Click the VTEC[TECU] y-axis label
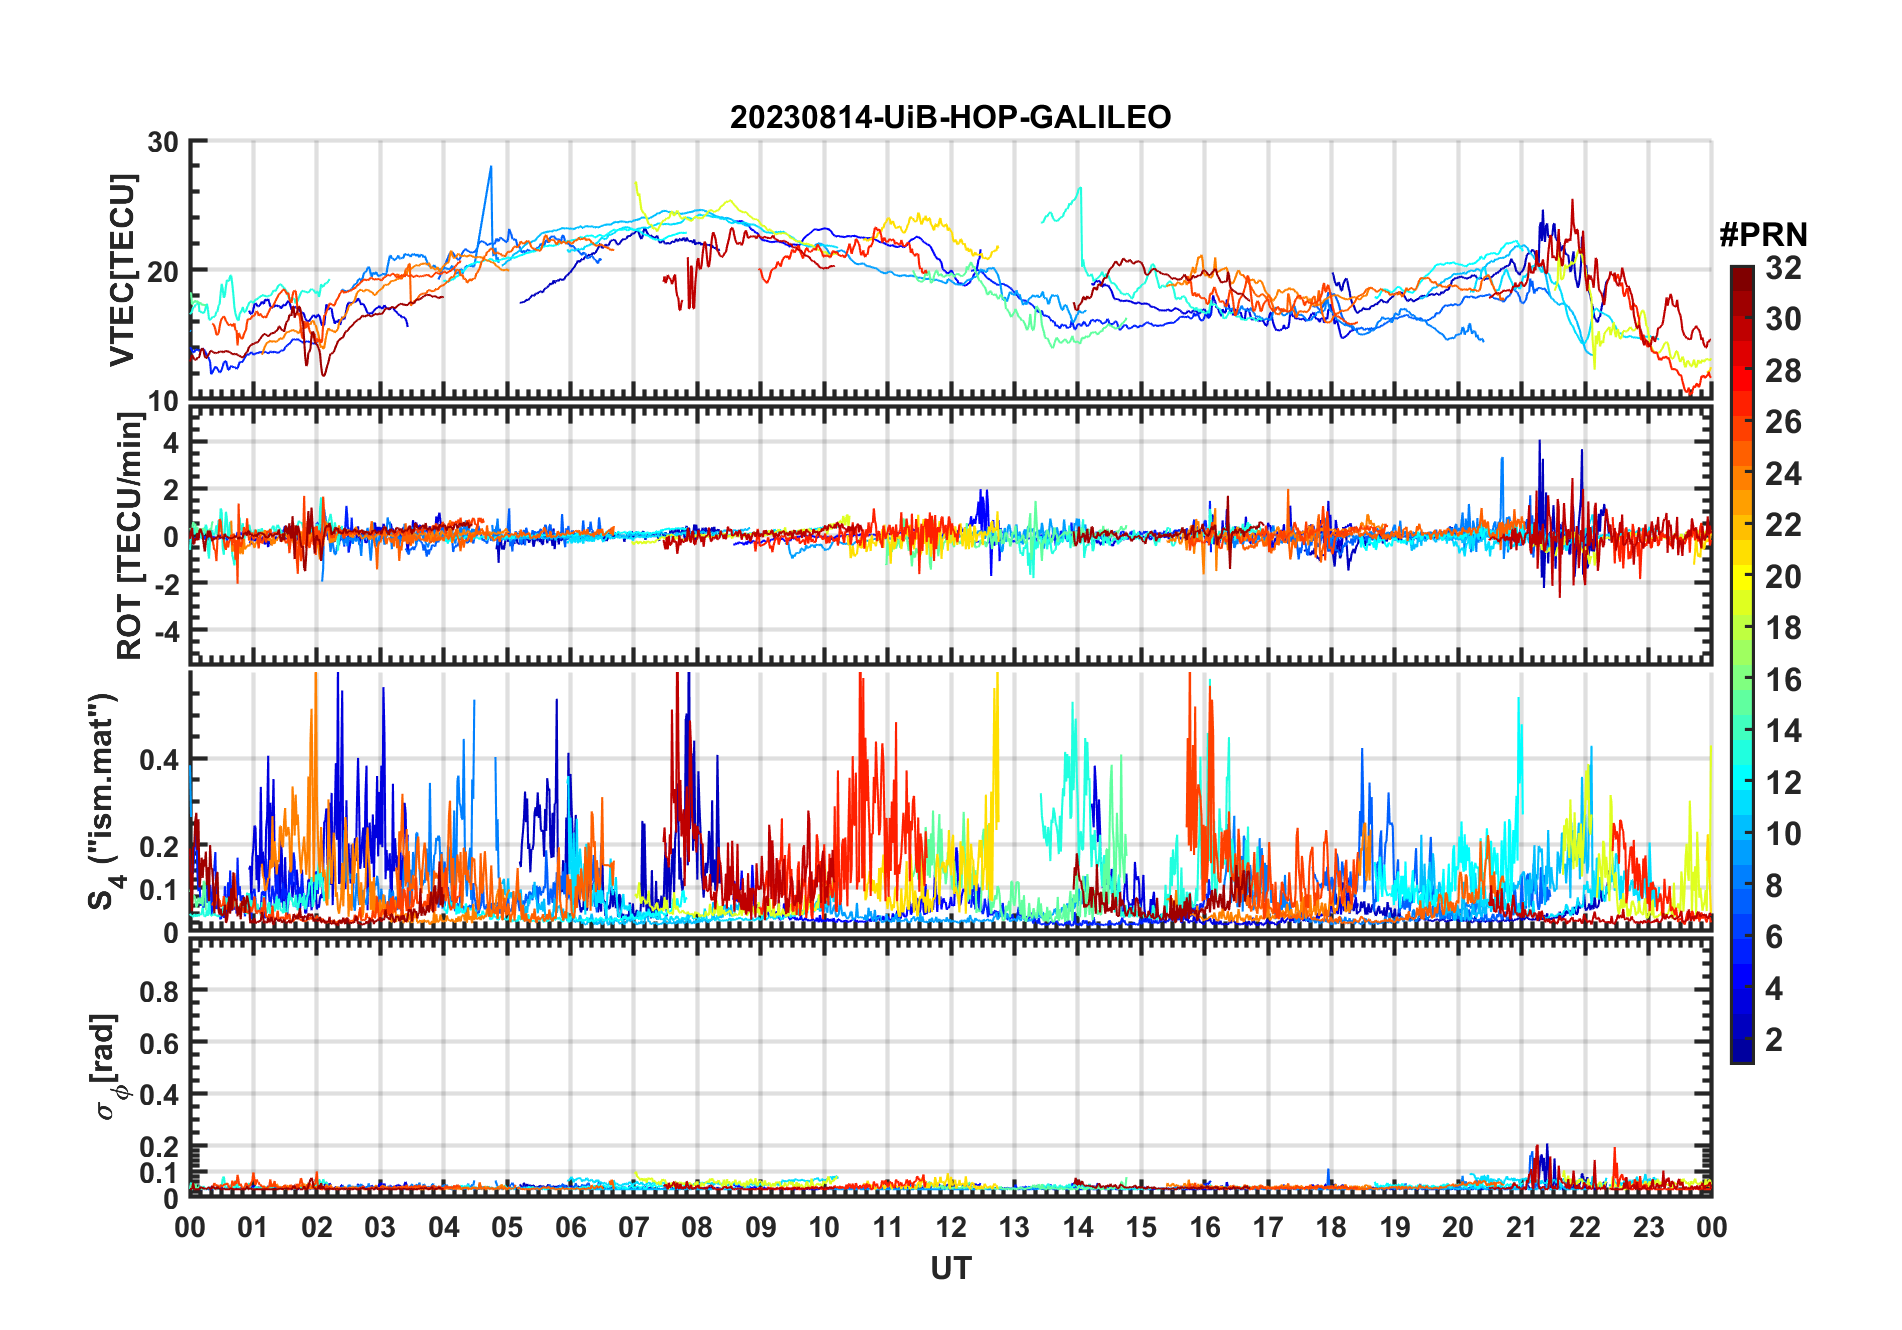1902x1330 pixels. (x=122, y=270)
